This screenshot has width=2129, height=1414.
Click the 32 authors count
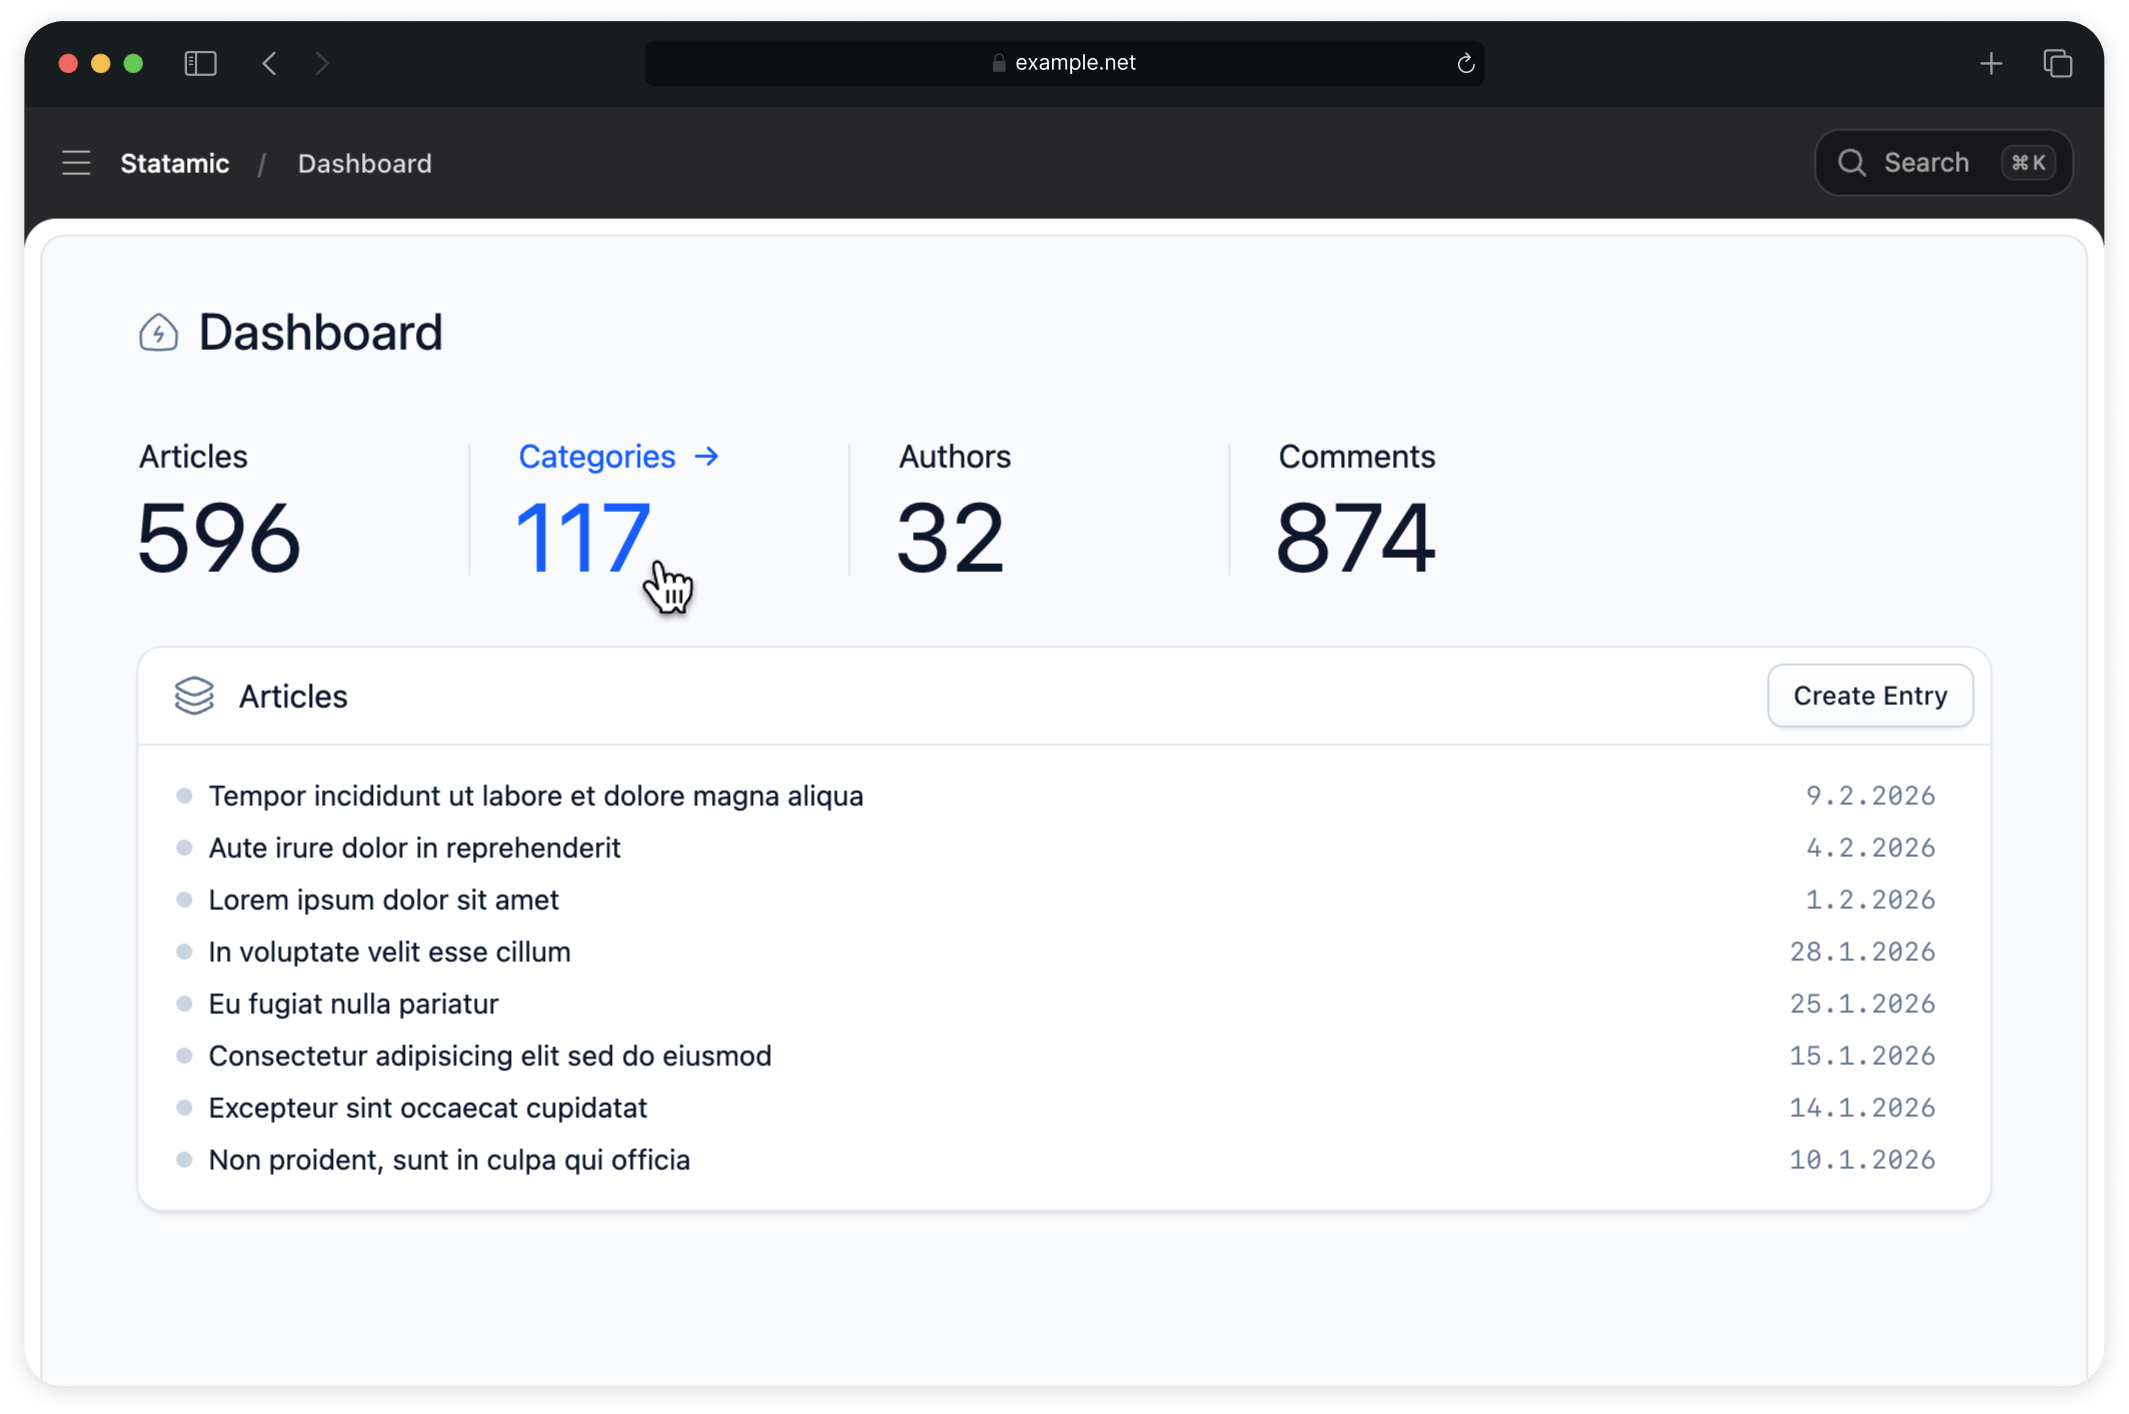pyautogui.click(x=950, y=538)
